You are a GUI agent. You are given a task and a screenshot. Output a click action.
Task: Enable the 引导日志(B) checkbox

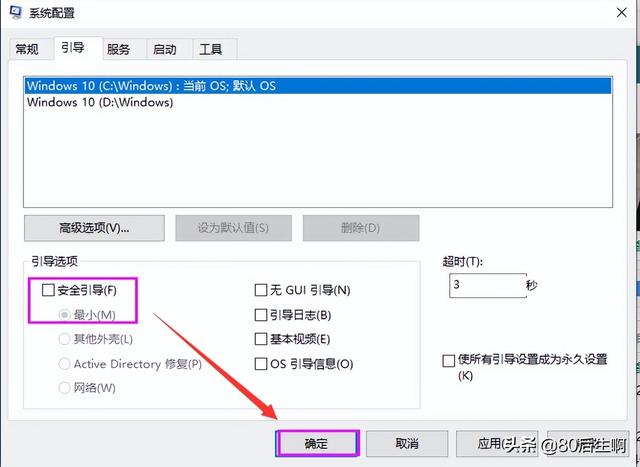(x=261, y=315)
